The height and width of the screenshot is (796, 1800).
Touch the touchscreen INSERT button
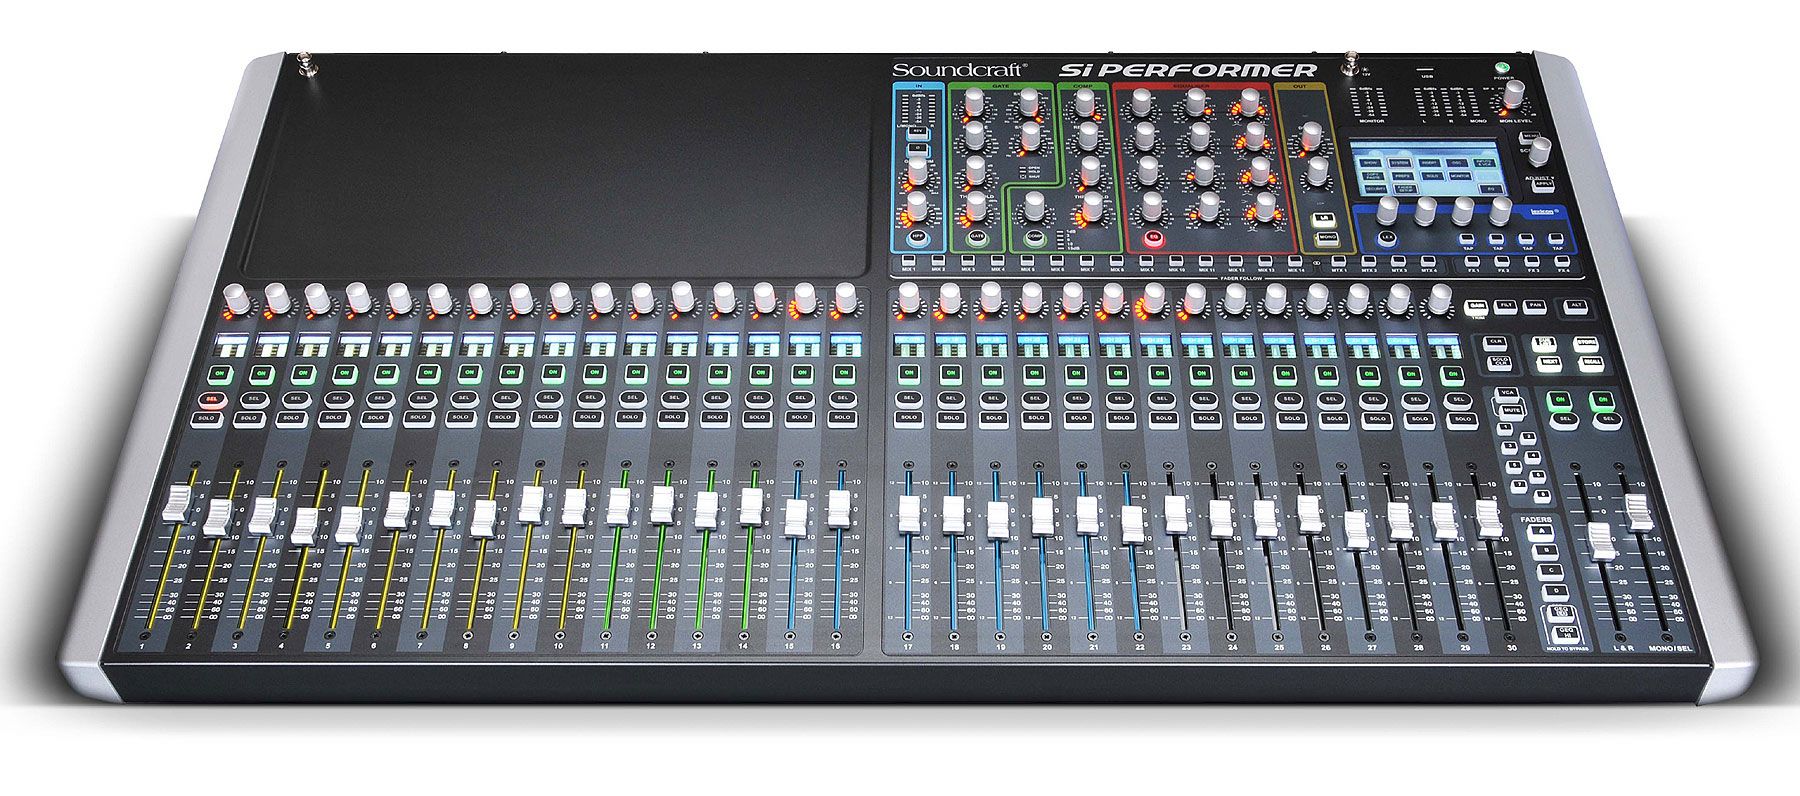click(x=1428, y=163)
